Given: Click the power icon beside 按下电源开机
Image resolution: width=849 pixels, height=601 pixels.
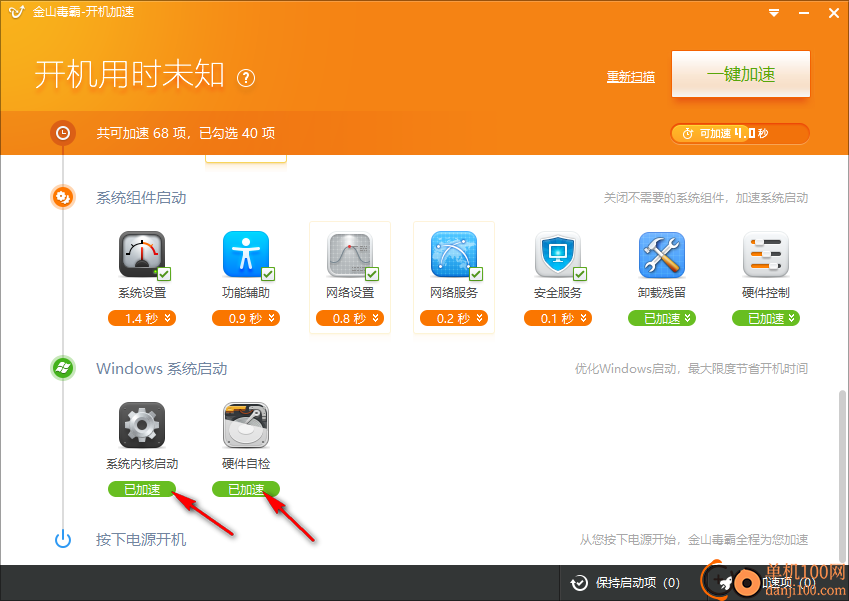Looking at the screenshot, I should click(x=63, y=539).
